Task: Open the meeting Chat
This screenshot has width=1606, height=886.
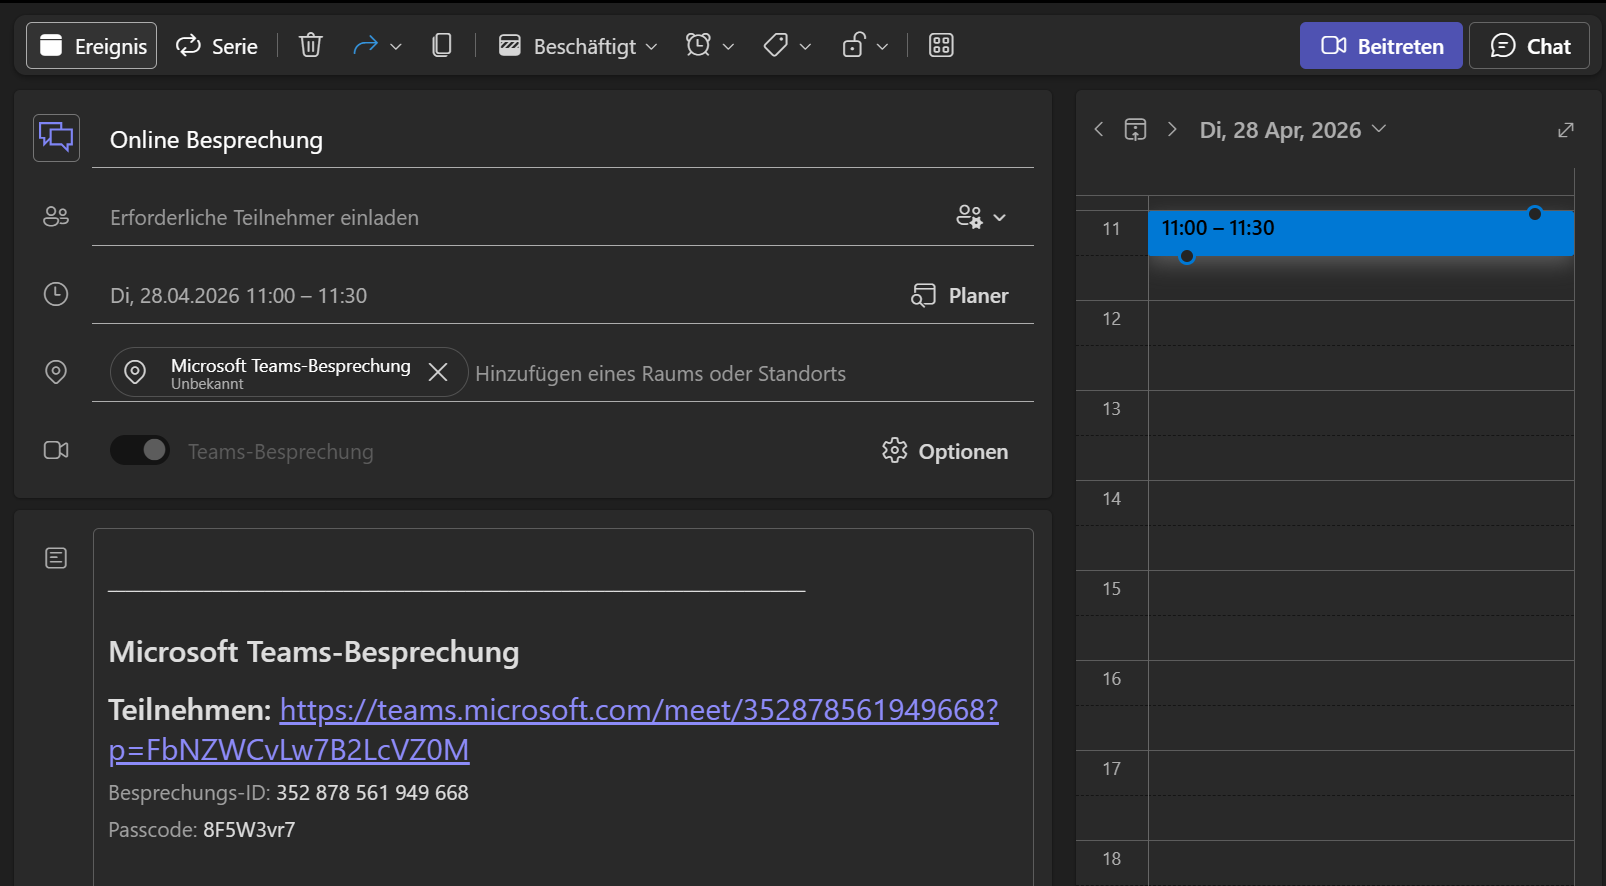Action: [1529, 46]
